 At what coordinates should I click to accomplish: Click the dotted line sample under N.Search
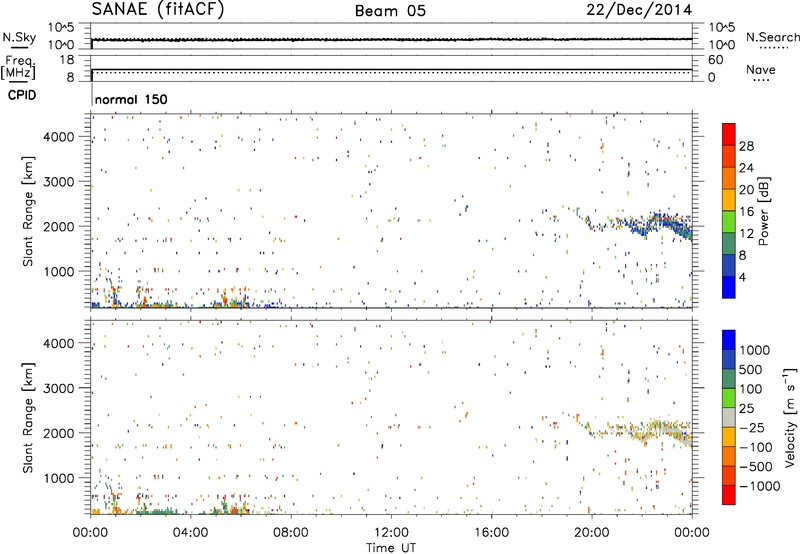[x=774, y=48]
